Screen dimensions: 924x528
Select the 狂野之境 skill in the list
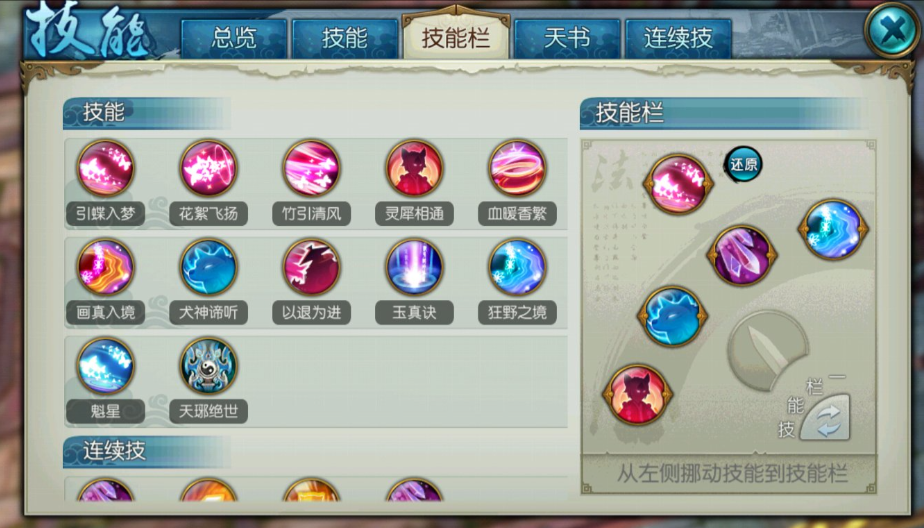point(517,267)
